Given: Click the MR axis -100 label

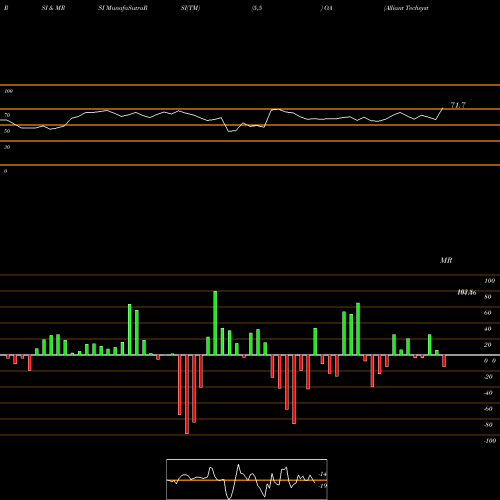Looking at the screenshot, I should point(490,441).
